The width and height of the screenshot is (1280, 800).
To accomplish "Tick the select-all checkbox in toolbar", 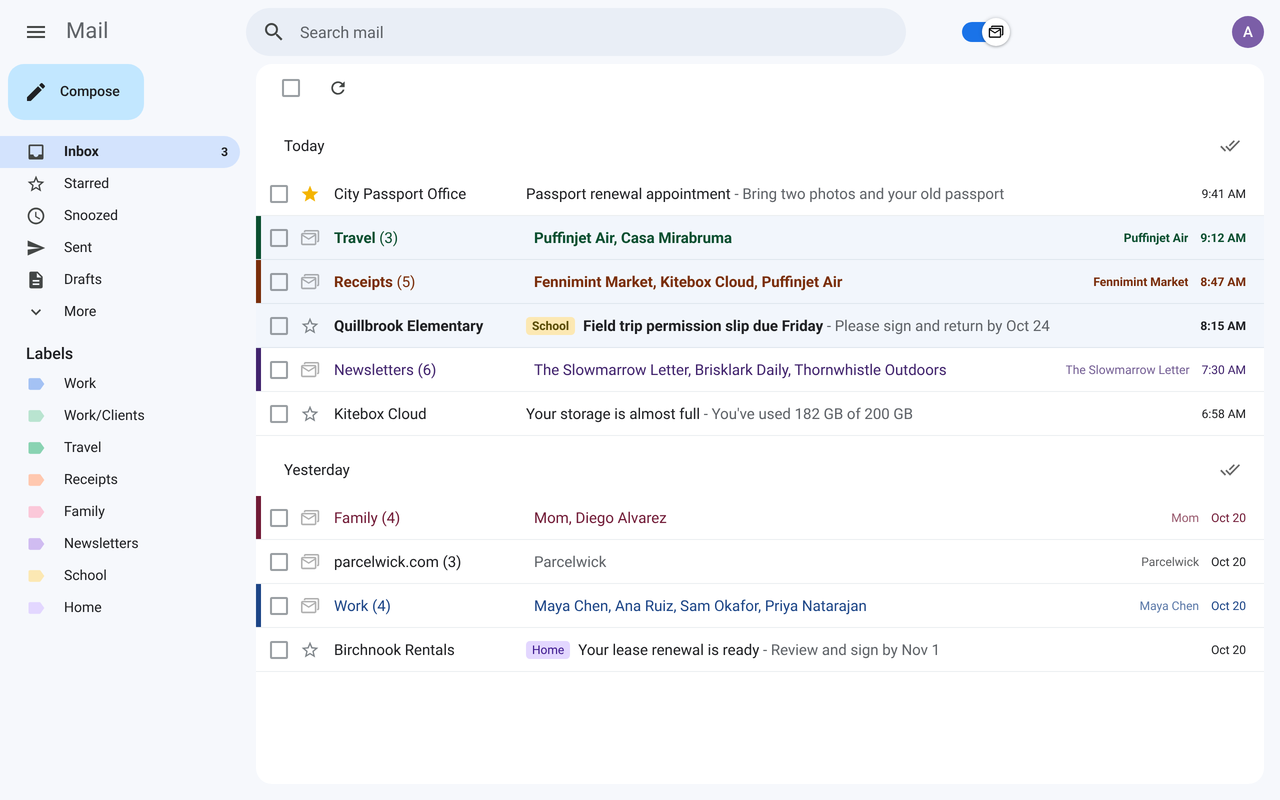I will tap(291, 88).
